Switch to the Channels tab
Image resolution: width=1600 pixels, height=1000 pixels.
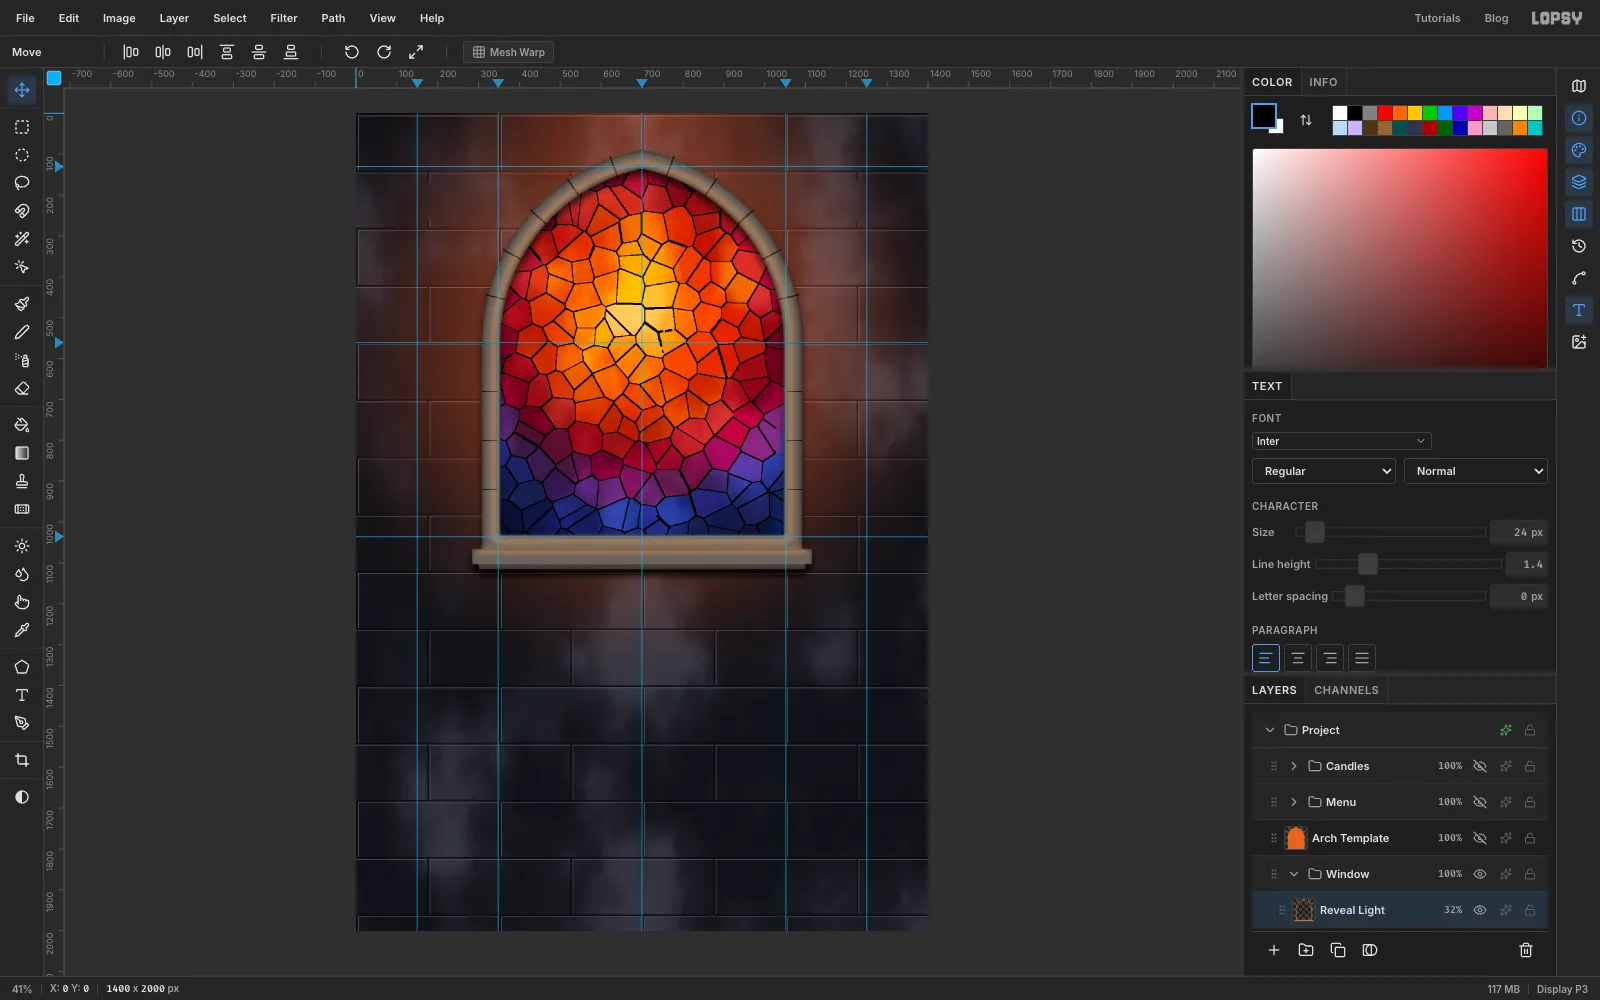(1346, 690)
